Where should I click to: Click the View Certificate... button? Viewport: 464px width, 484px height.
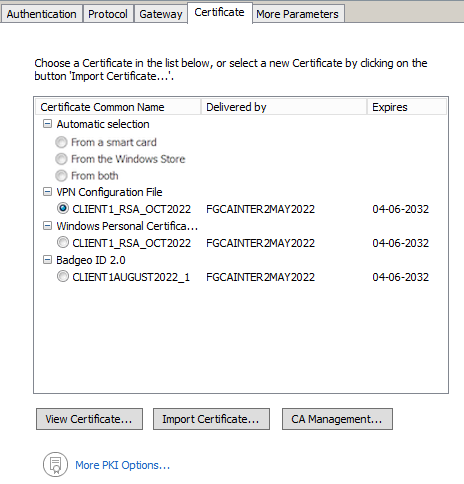[x=89, y=419]
